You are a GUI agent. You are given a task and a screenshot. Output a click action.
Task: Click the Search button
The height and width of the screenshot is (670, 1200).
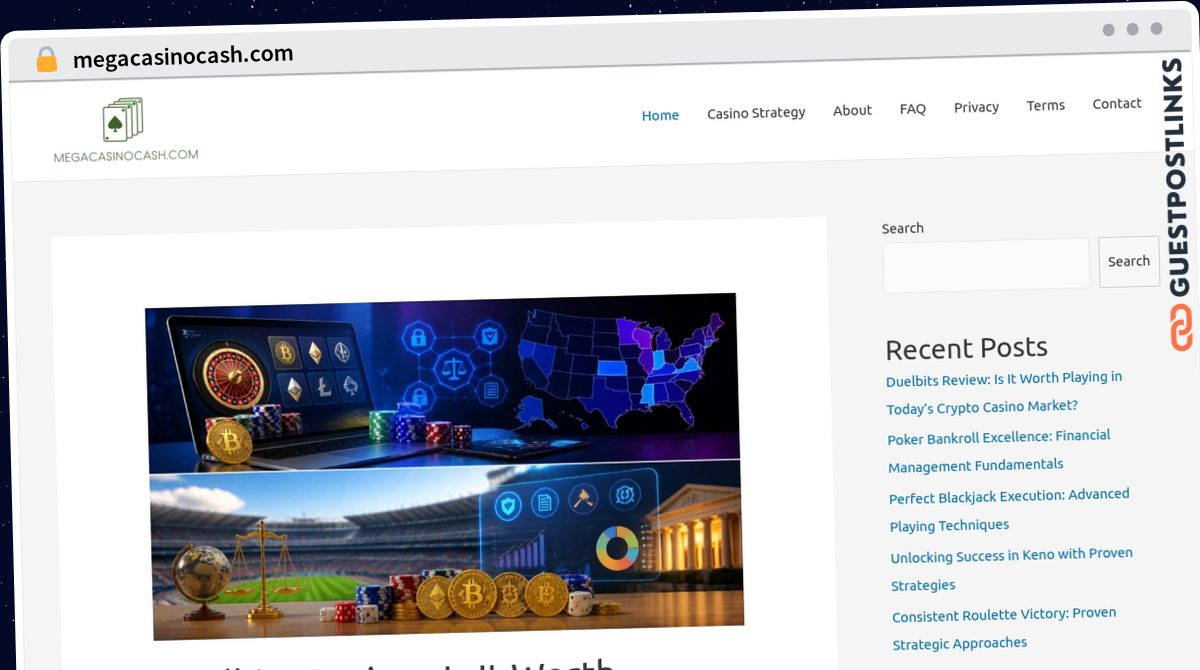[1129, 261]
